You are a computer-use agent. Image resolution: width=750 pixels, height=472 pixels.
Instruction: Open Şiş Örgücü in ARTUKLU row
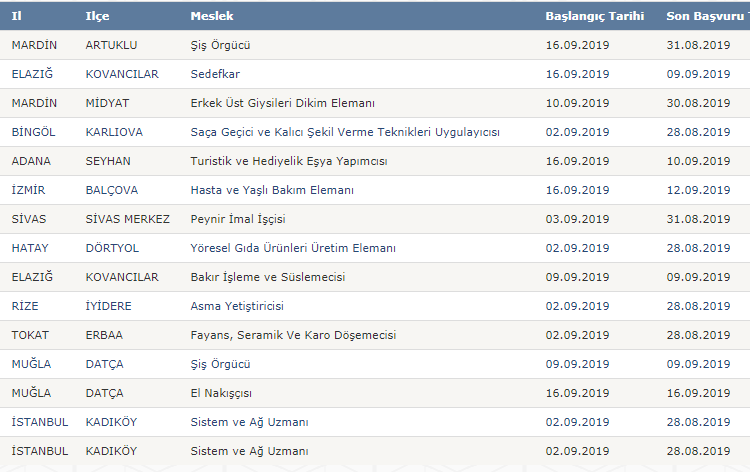click(221, 45)
